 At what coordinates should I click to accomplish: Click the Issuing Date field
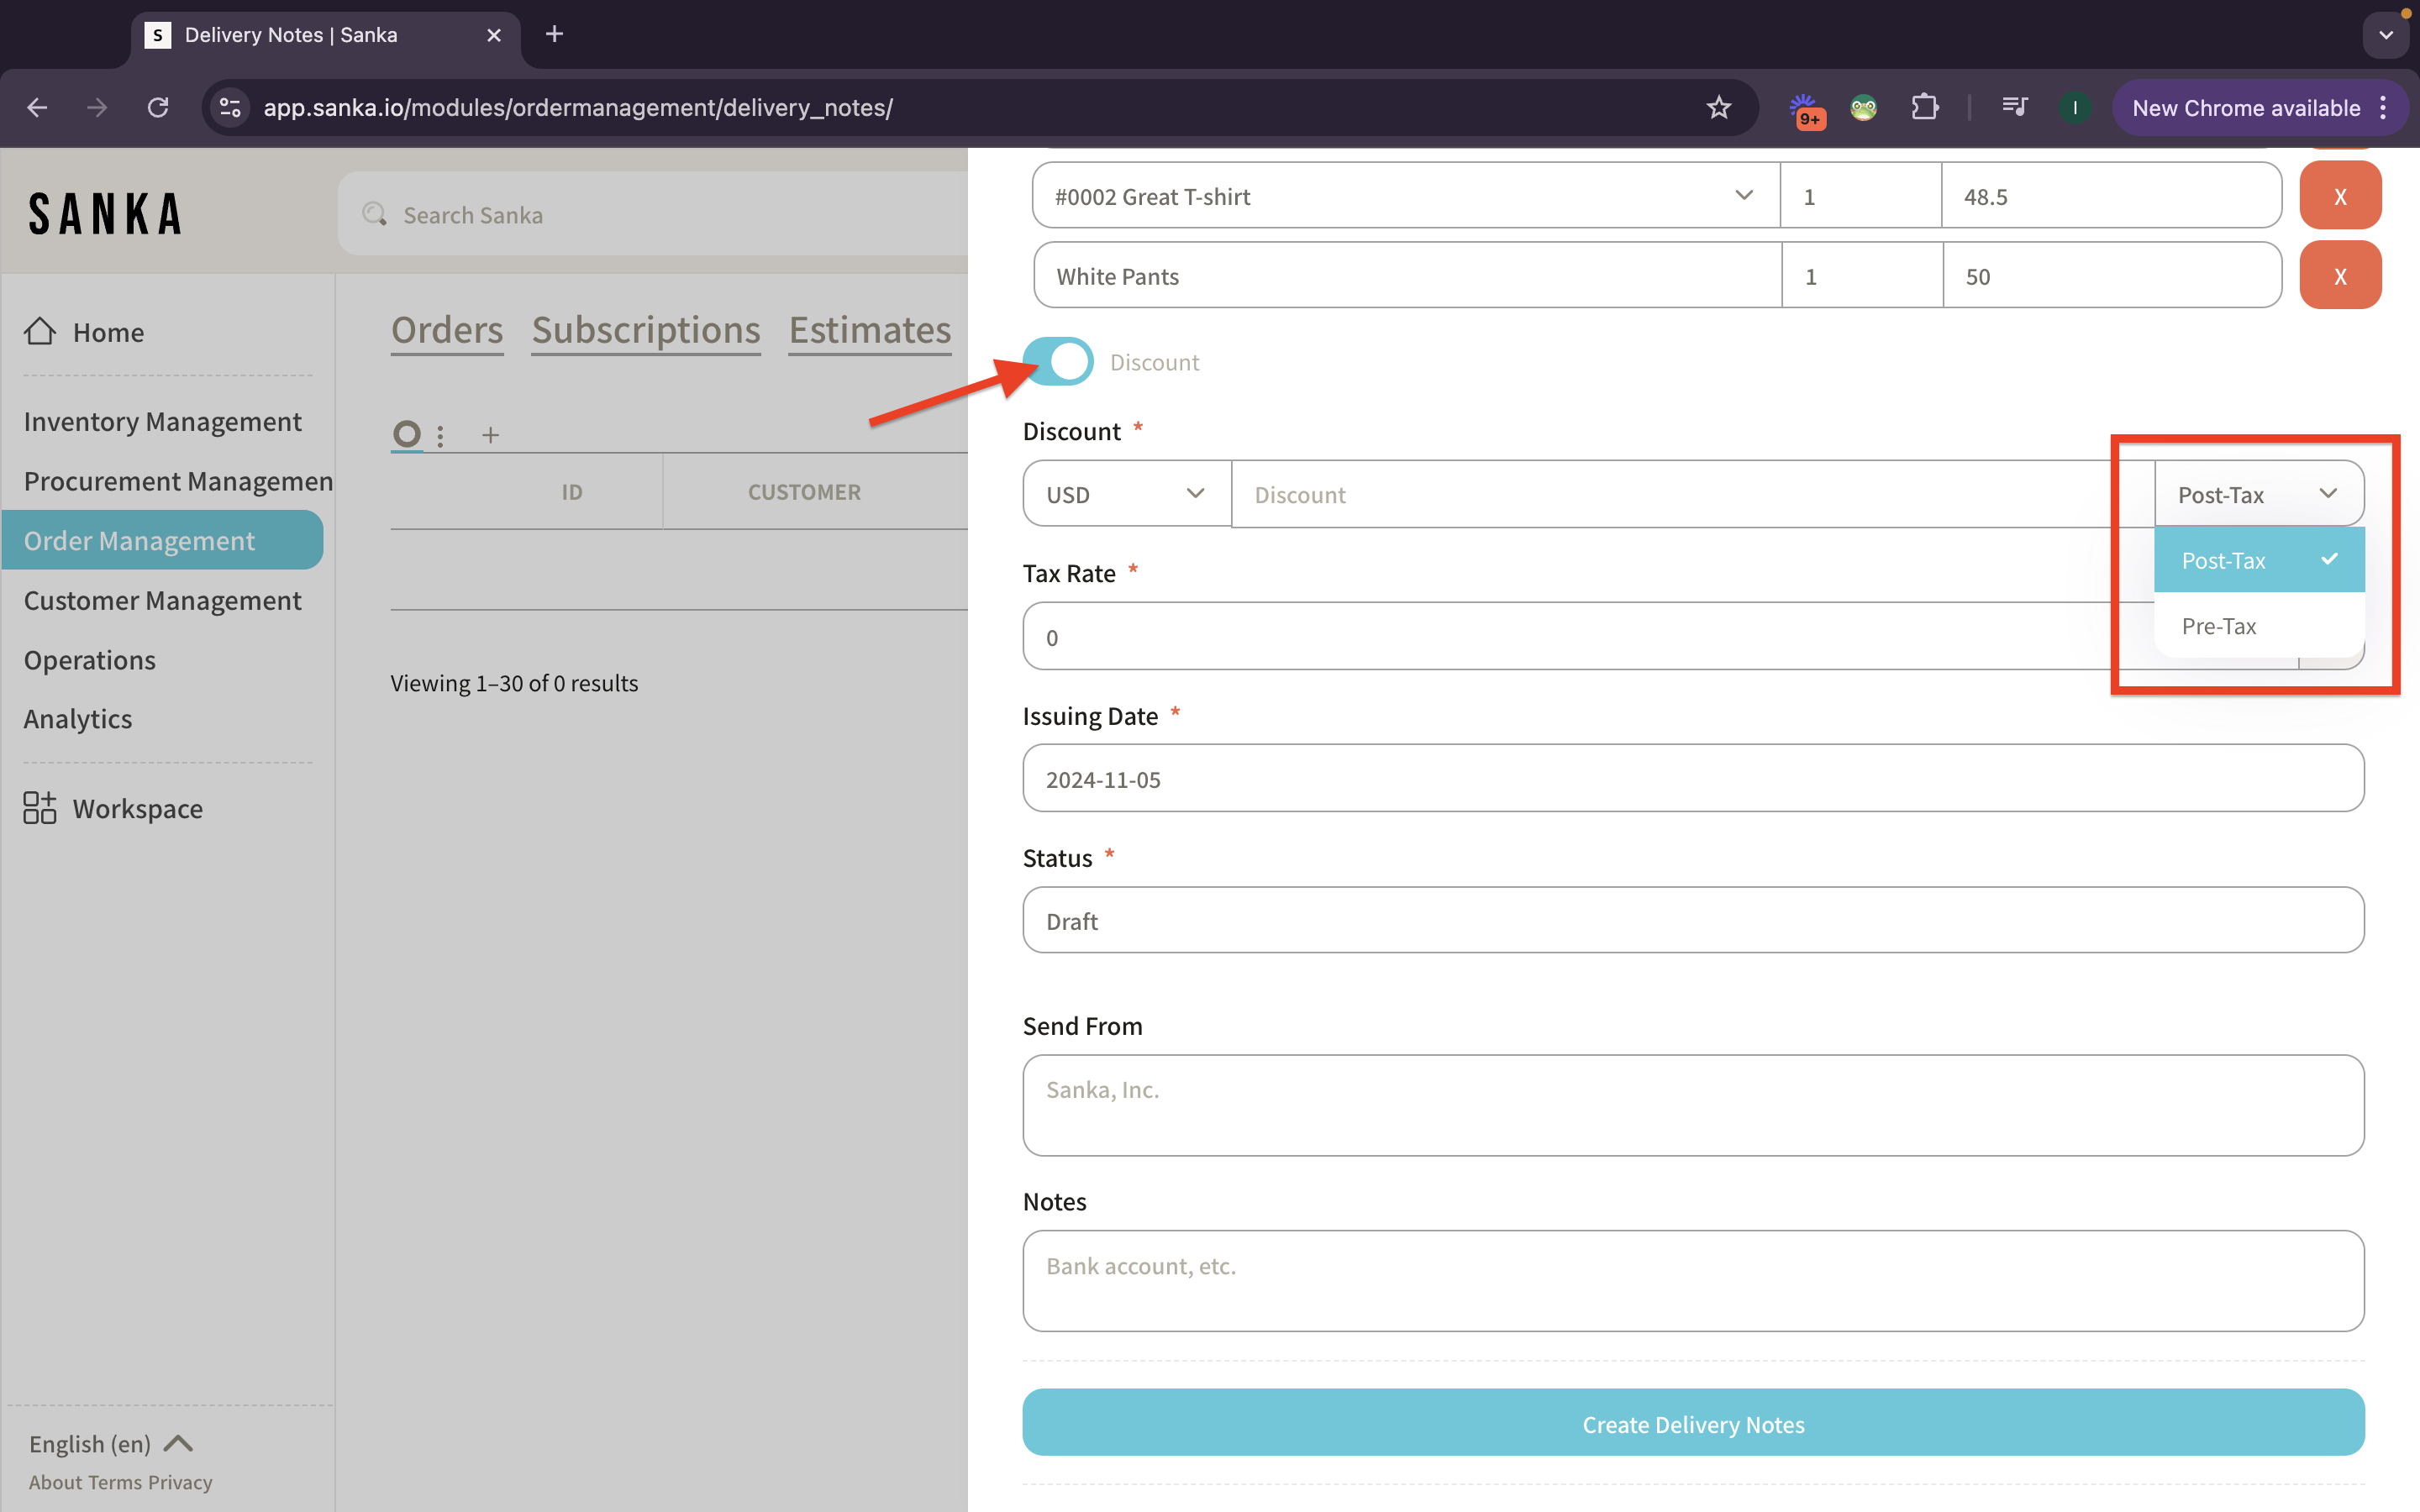click(x=1693, y=779)
